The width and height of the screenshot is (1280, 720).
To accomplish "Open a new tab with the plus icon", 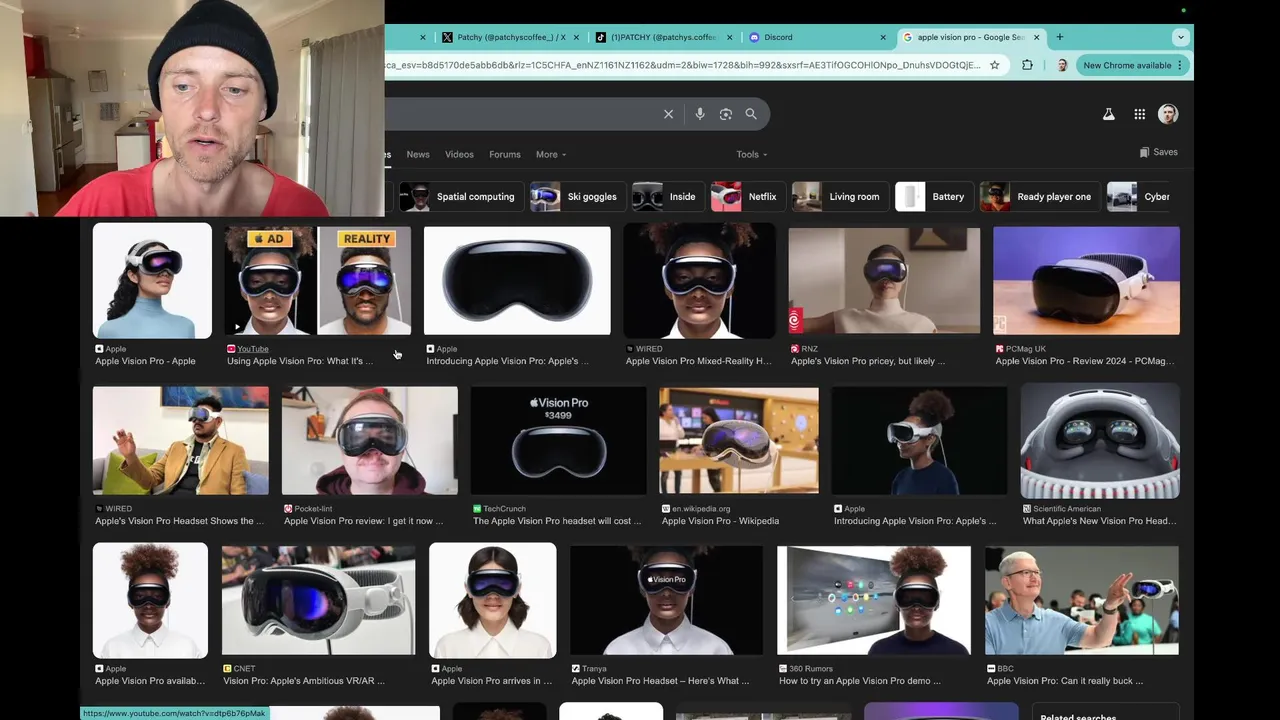I will coord(1059,37).
